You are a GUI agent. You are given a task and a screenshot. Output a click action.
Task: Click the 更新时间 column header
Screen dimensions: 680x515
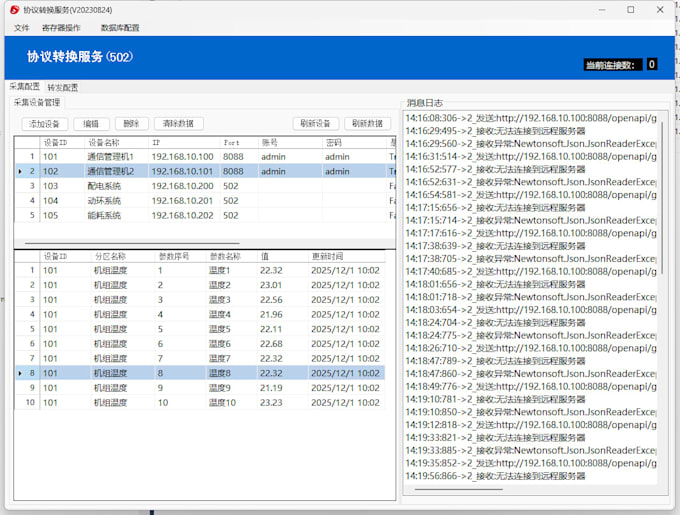click(346, 256)
